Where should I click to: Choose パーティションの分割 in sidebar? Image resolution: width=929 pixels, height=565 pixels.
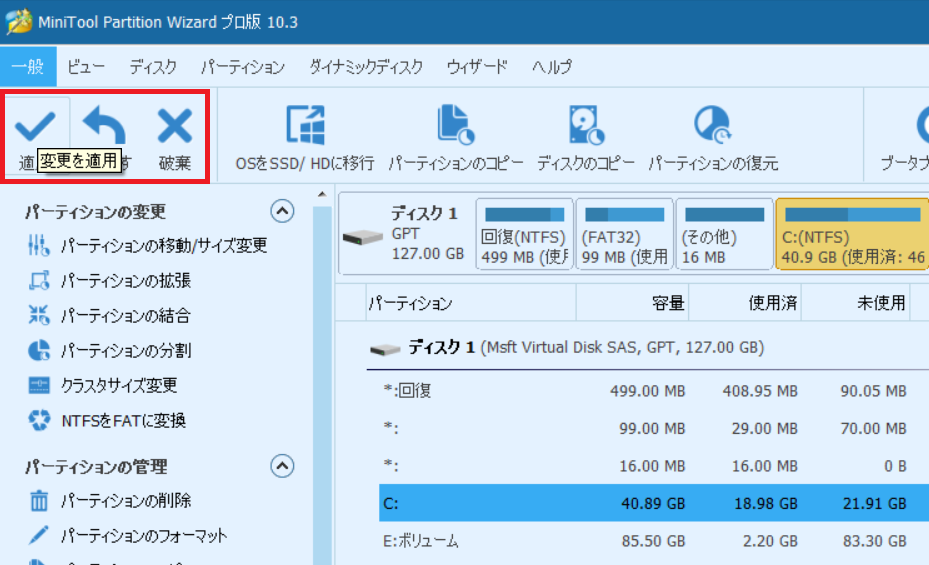[109, 351]
